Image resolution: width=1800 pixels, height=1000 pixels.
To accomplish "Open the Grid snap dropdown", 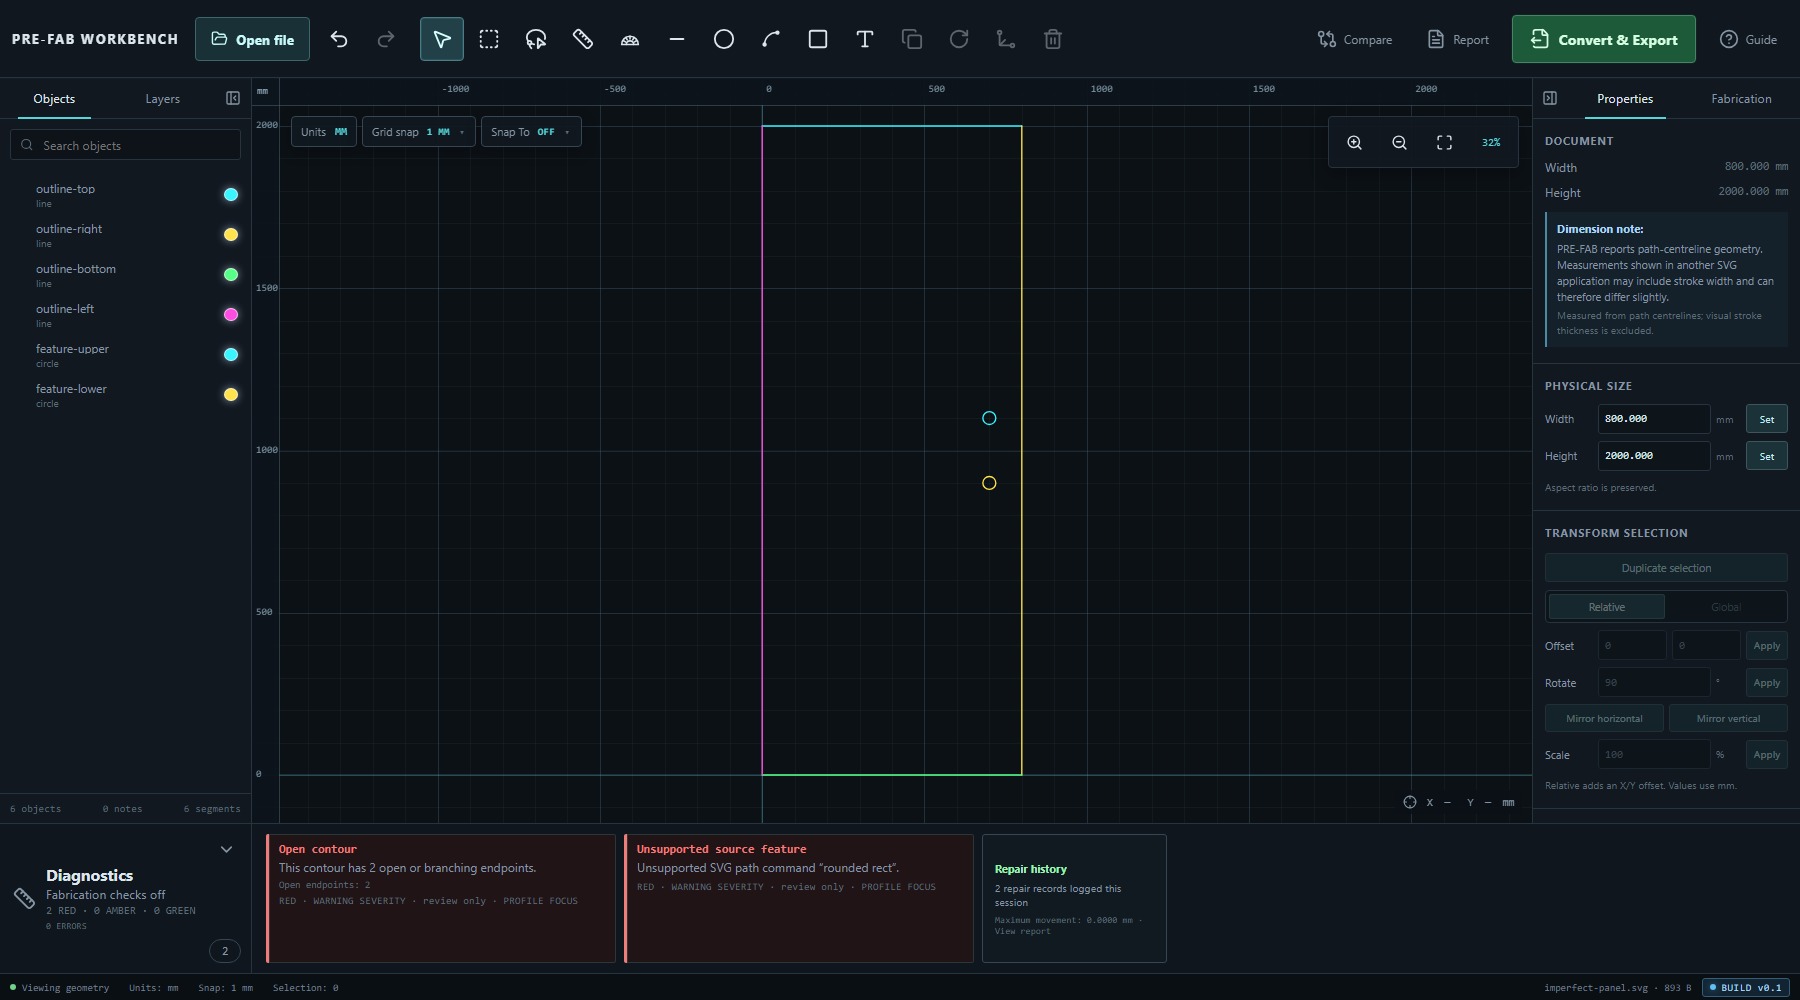I will tap(418, 132).
